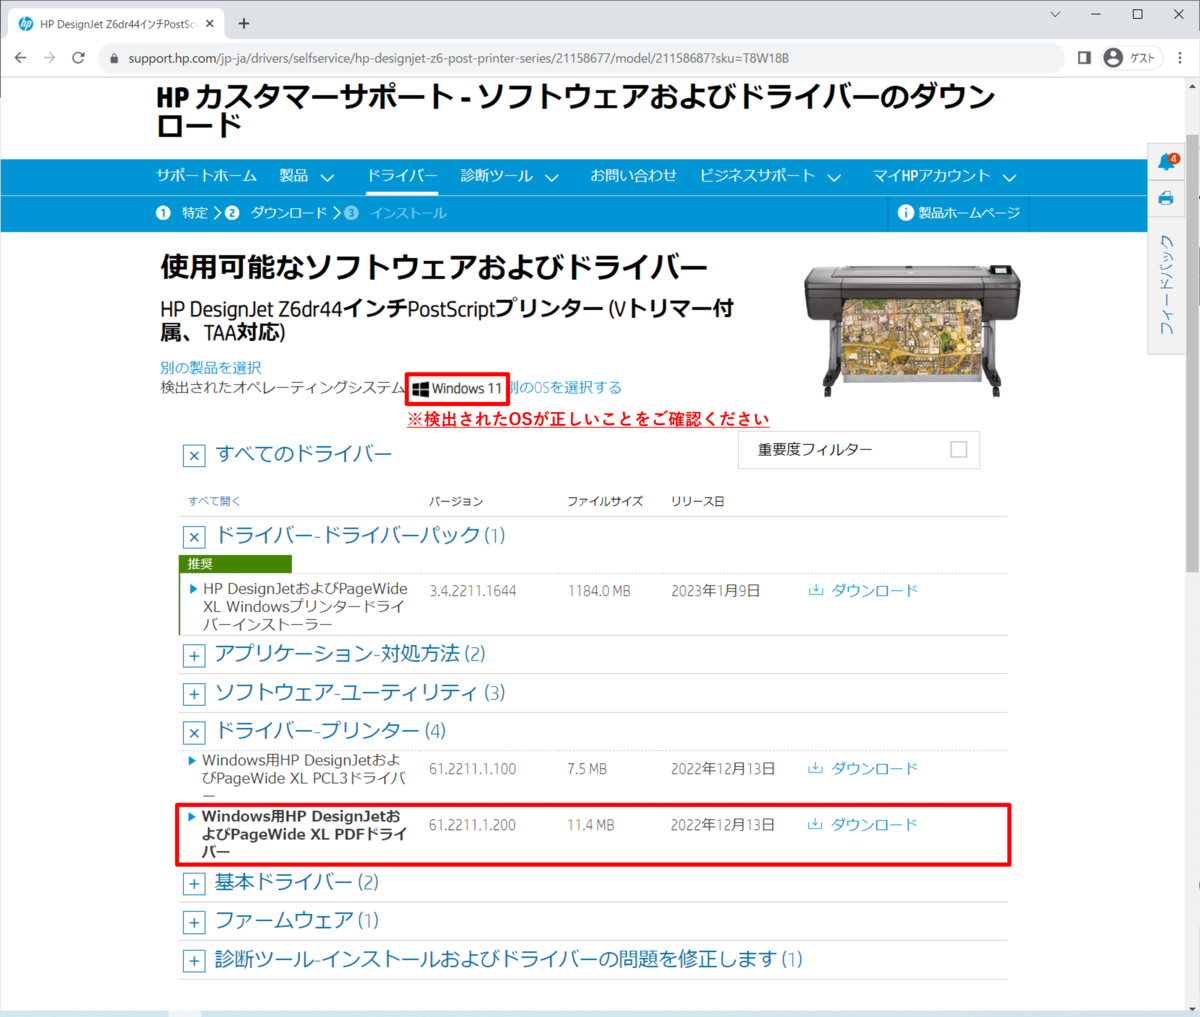This screenshot has height=1017, width=1200.
Task: Go to 製品ホームページ link
Action: coord(969,213)
